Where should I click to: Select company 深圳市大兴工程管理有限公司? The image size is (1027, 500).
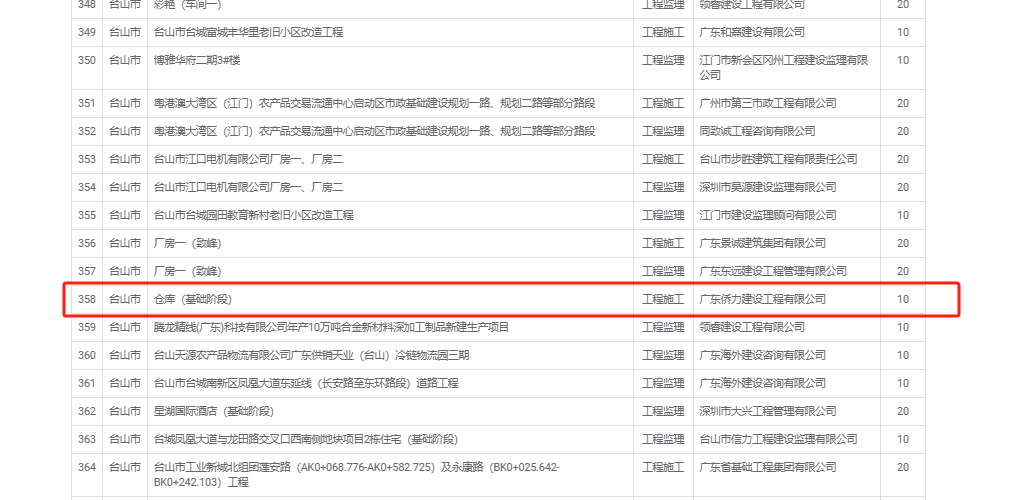click(767, 411)
